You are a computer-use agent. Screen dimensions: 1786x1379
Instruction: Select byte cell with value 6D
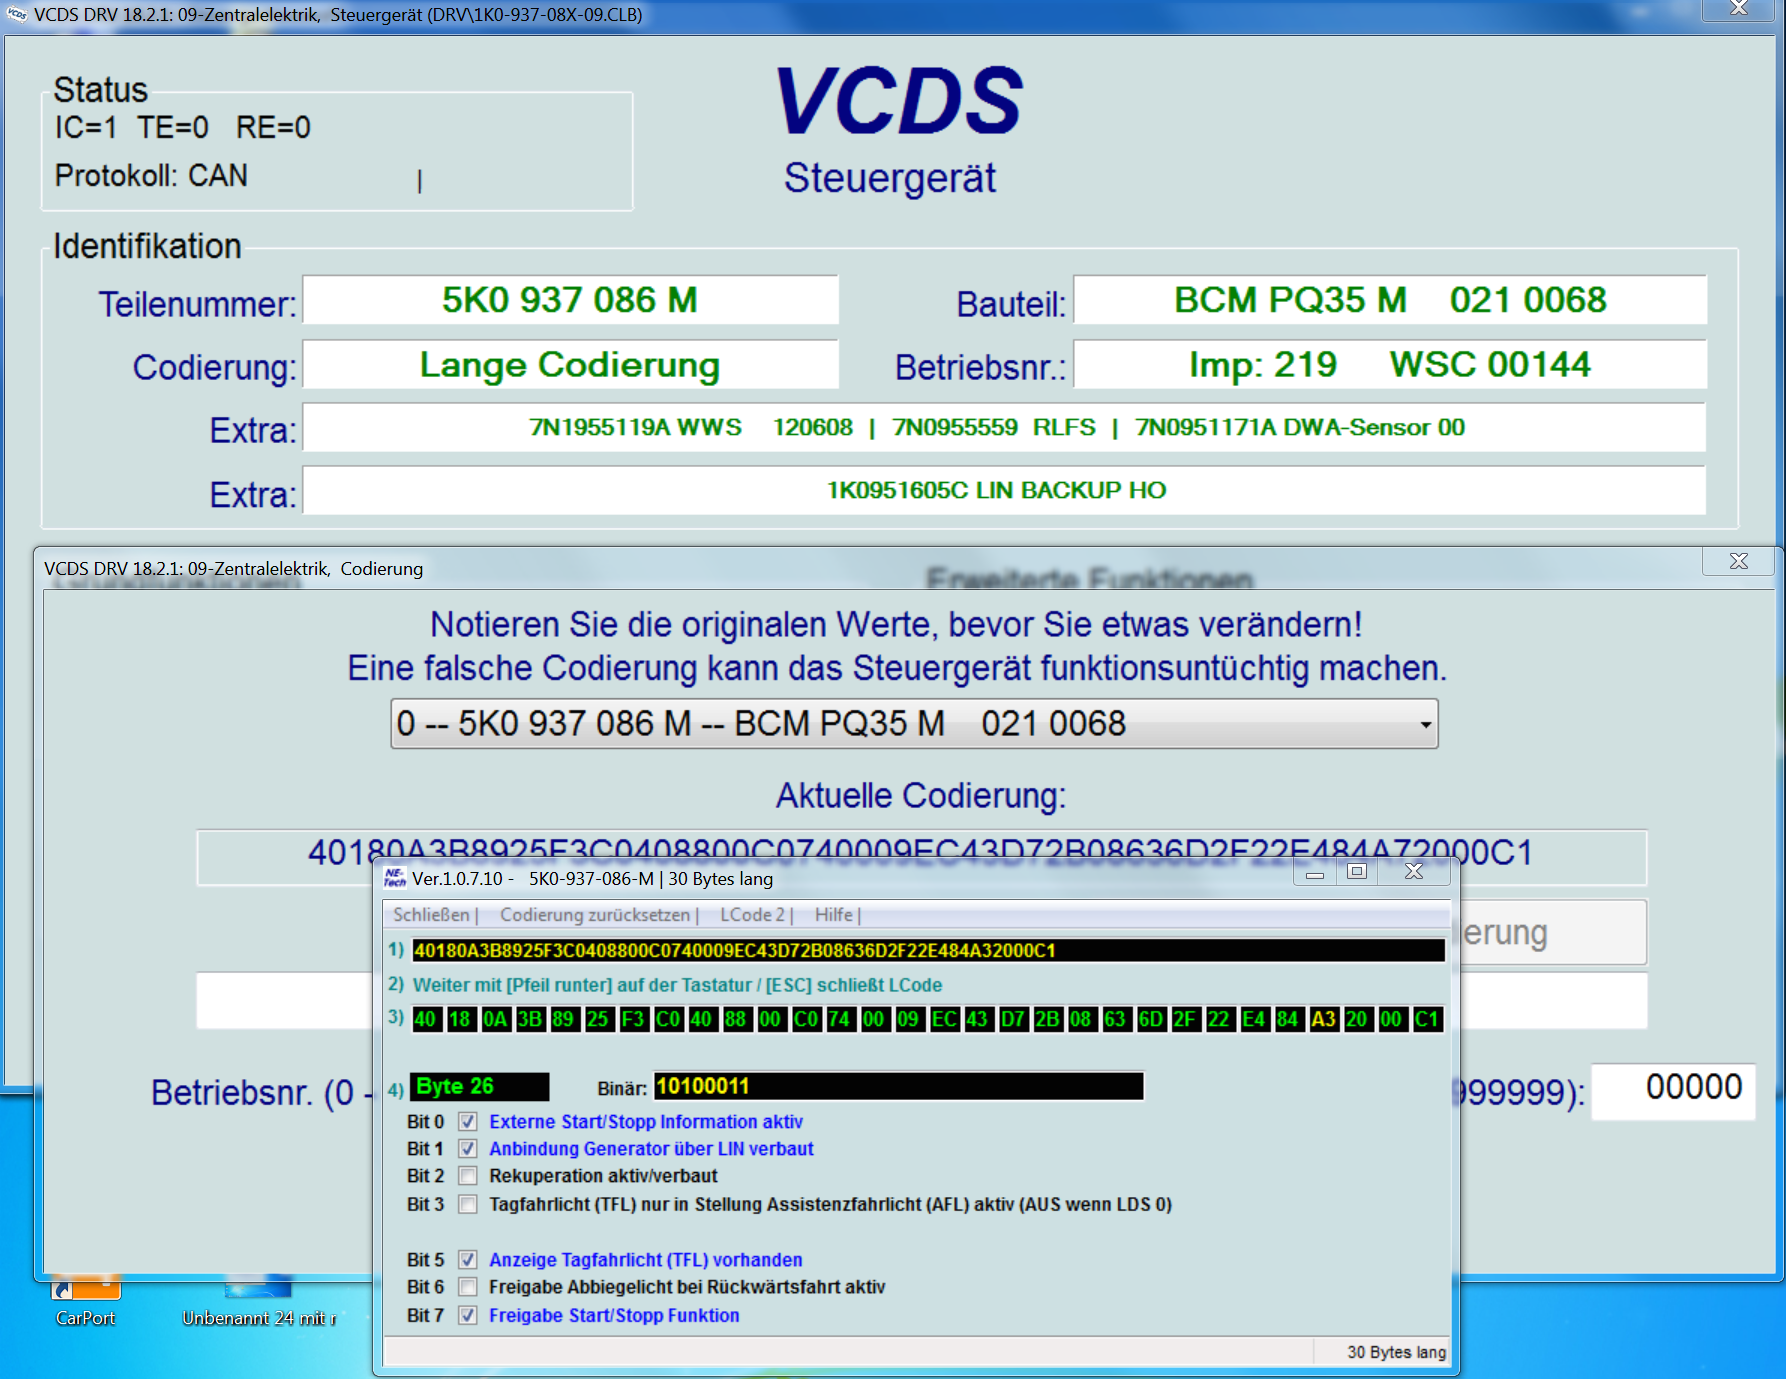(x=1151, y=1019)
